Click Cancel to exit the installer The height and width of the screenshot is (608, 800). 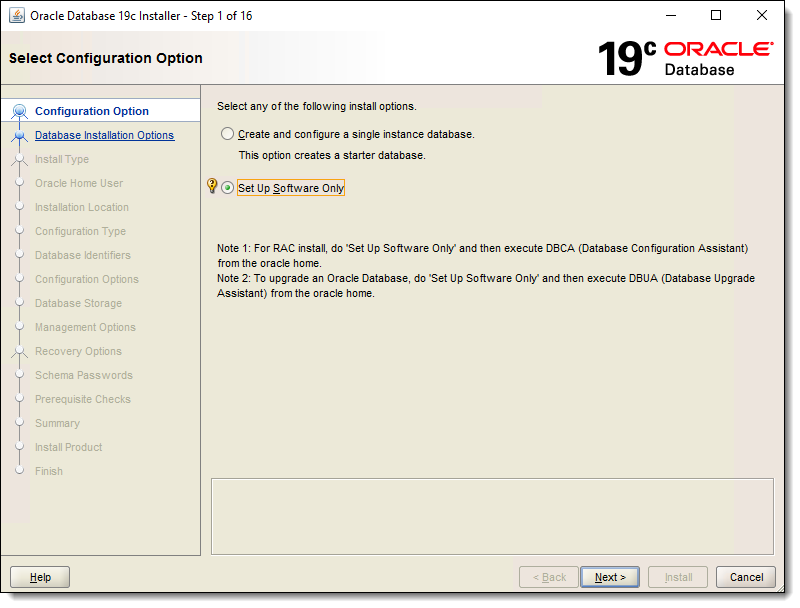[745, 577]
